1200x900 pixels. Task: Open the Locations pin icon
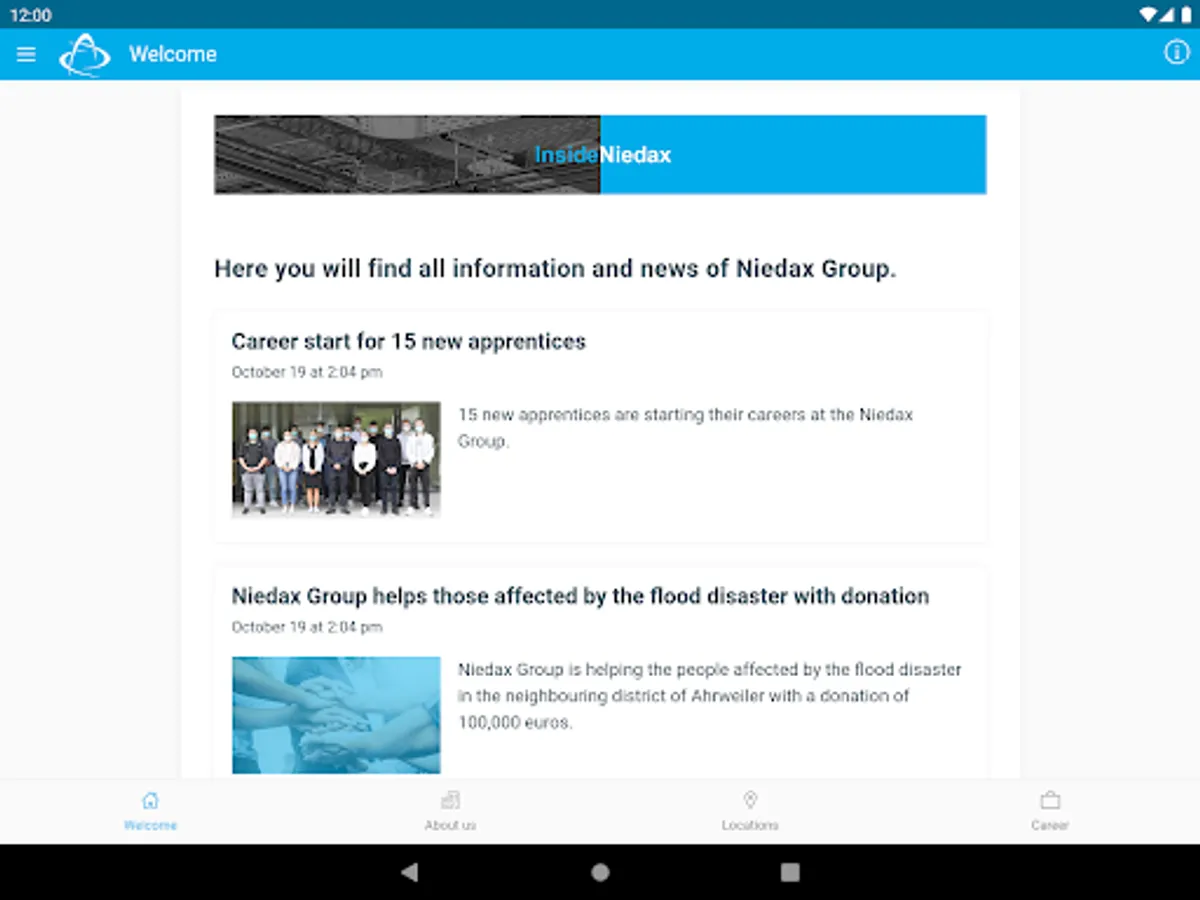750,800
